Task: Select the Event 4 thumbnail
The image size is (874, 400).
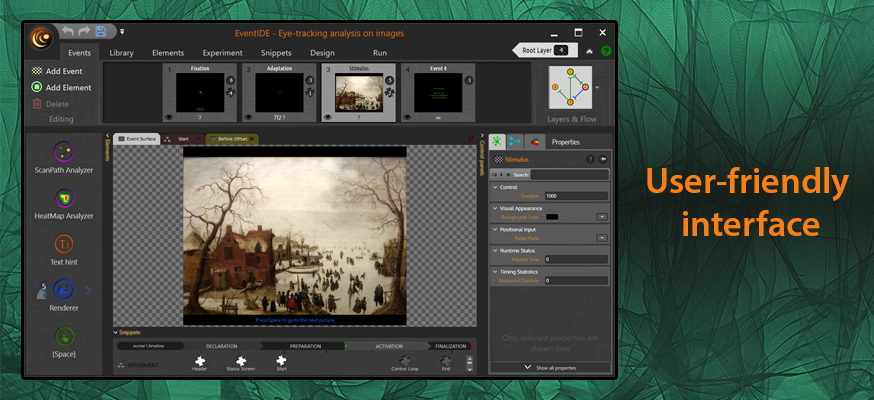Action: (438, 92)
